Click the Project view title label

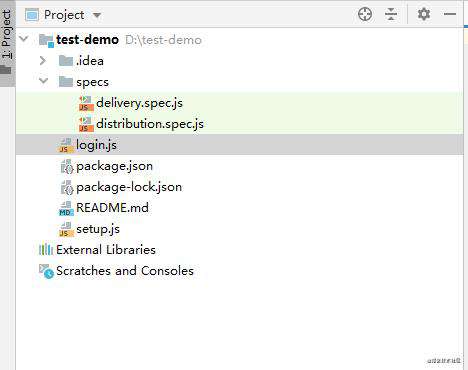click(64, 15)
